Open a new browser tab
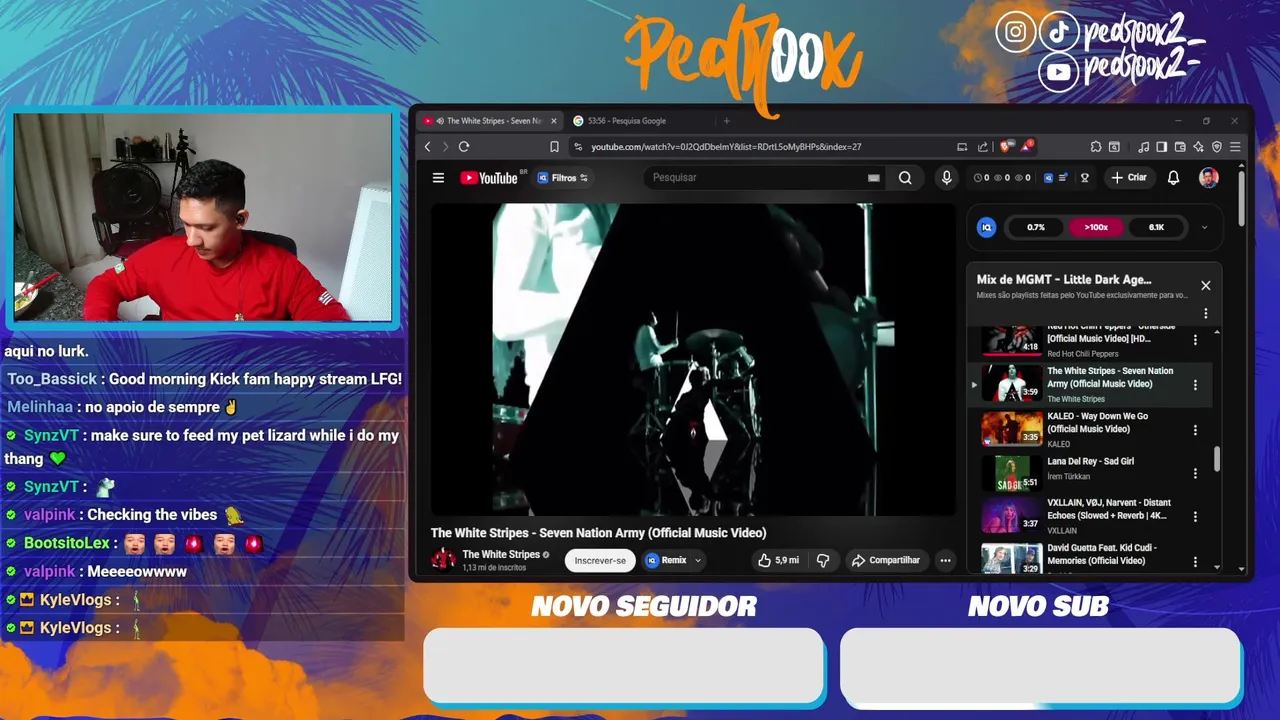This screenshot has width=1280, height=720. (726, 121)
